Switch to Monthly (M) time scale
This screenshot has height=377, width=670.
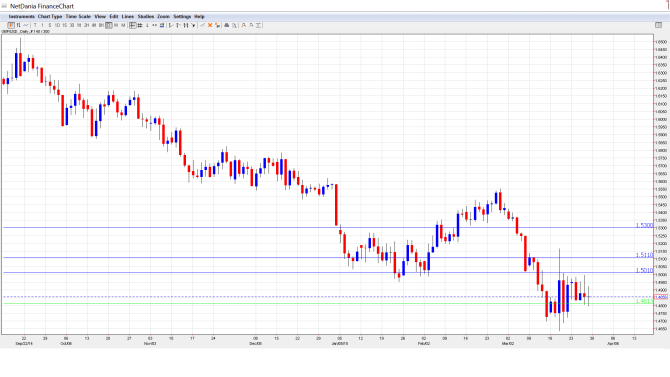(x=123, y=26)
